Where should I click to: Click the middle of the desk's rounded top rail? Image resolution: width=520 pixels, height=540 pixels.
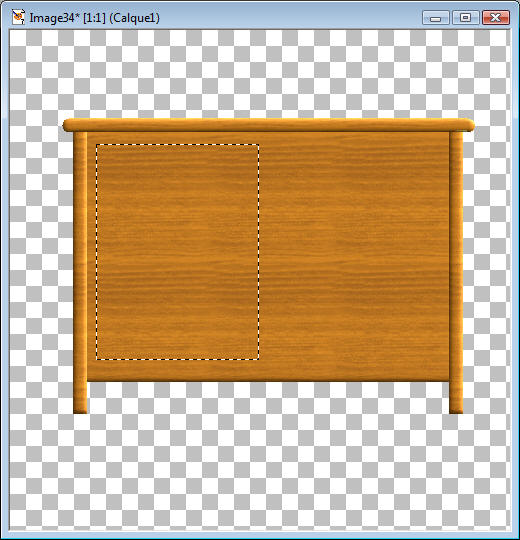tap(269, 125)
